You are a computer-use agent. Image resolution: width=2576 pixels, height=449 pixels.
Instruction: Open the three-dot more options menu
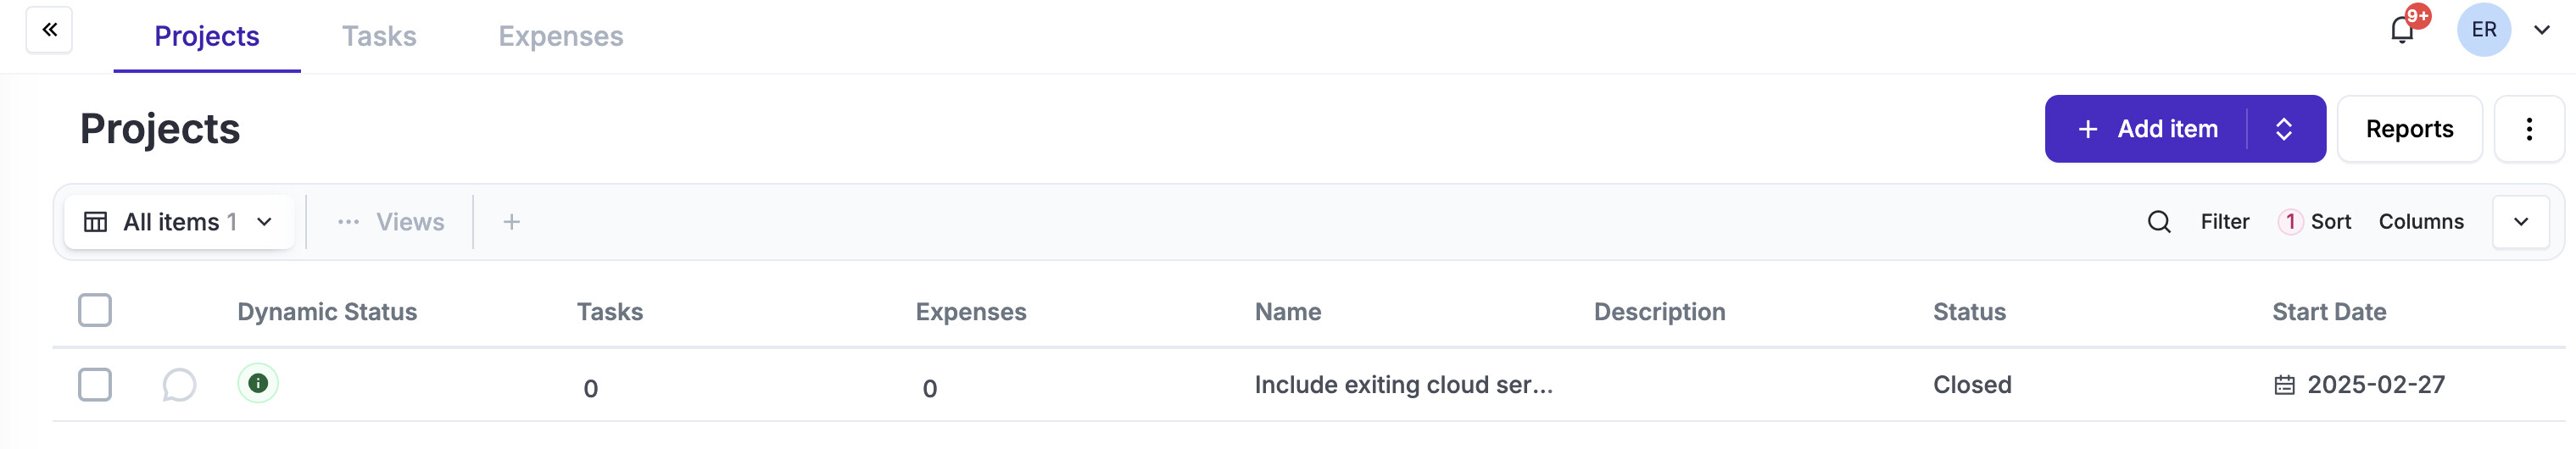[2528, 129]
